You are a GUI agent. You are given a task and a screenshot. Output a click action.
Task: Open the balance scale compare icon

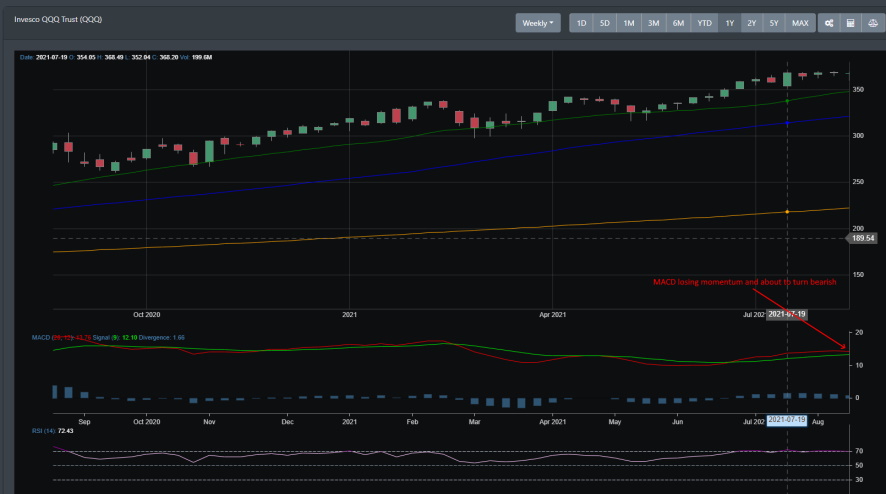(x=873, y=23)
